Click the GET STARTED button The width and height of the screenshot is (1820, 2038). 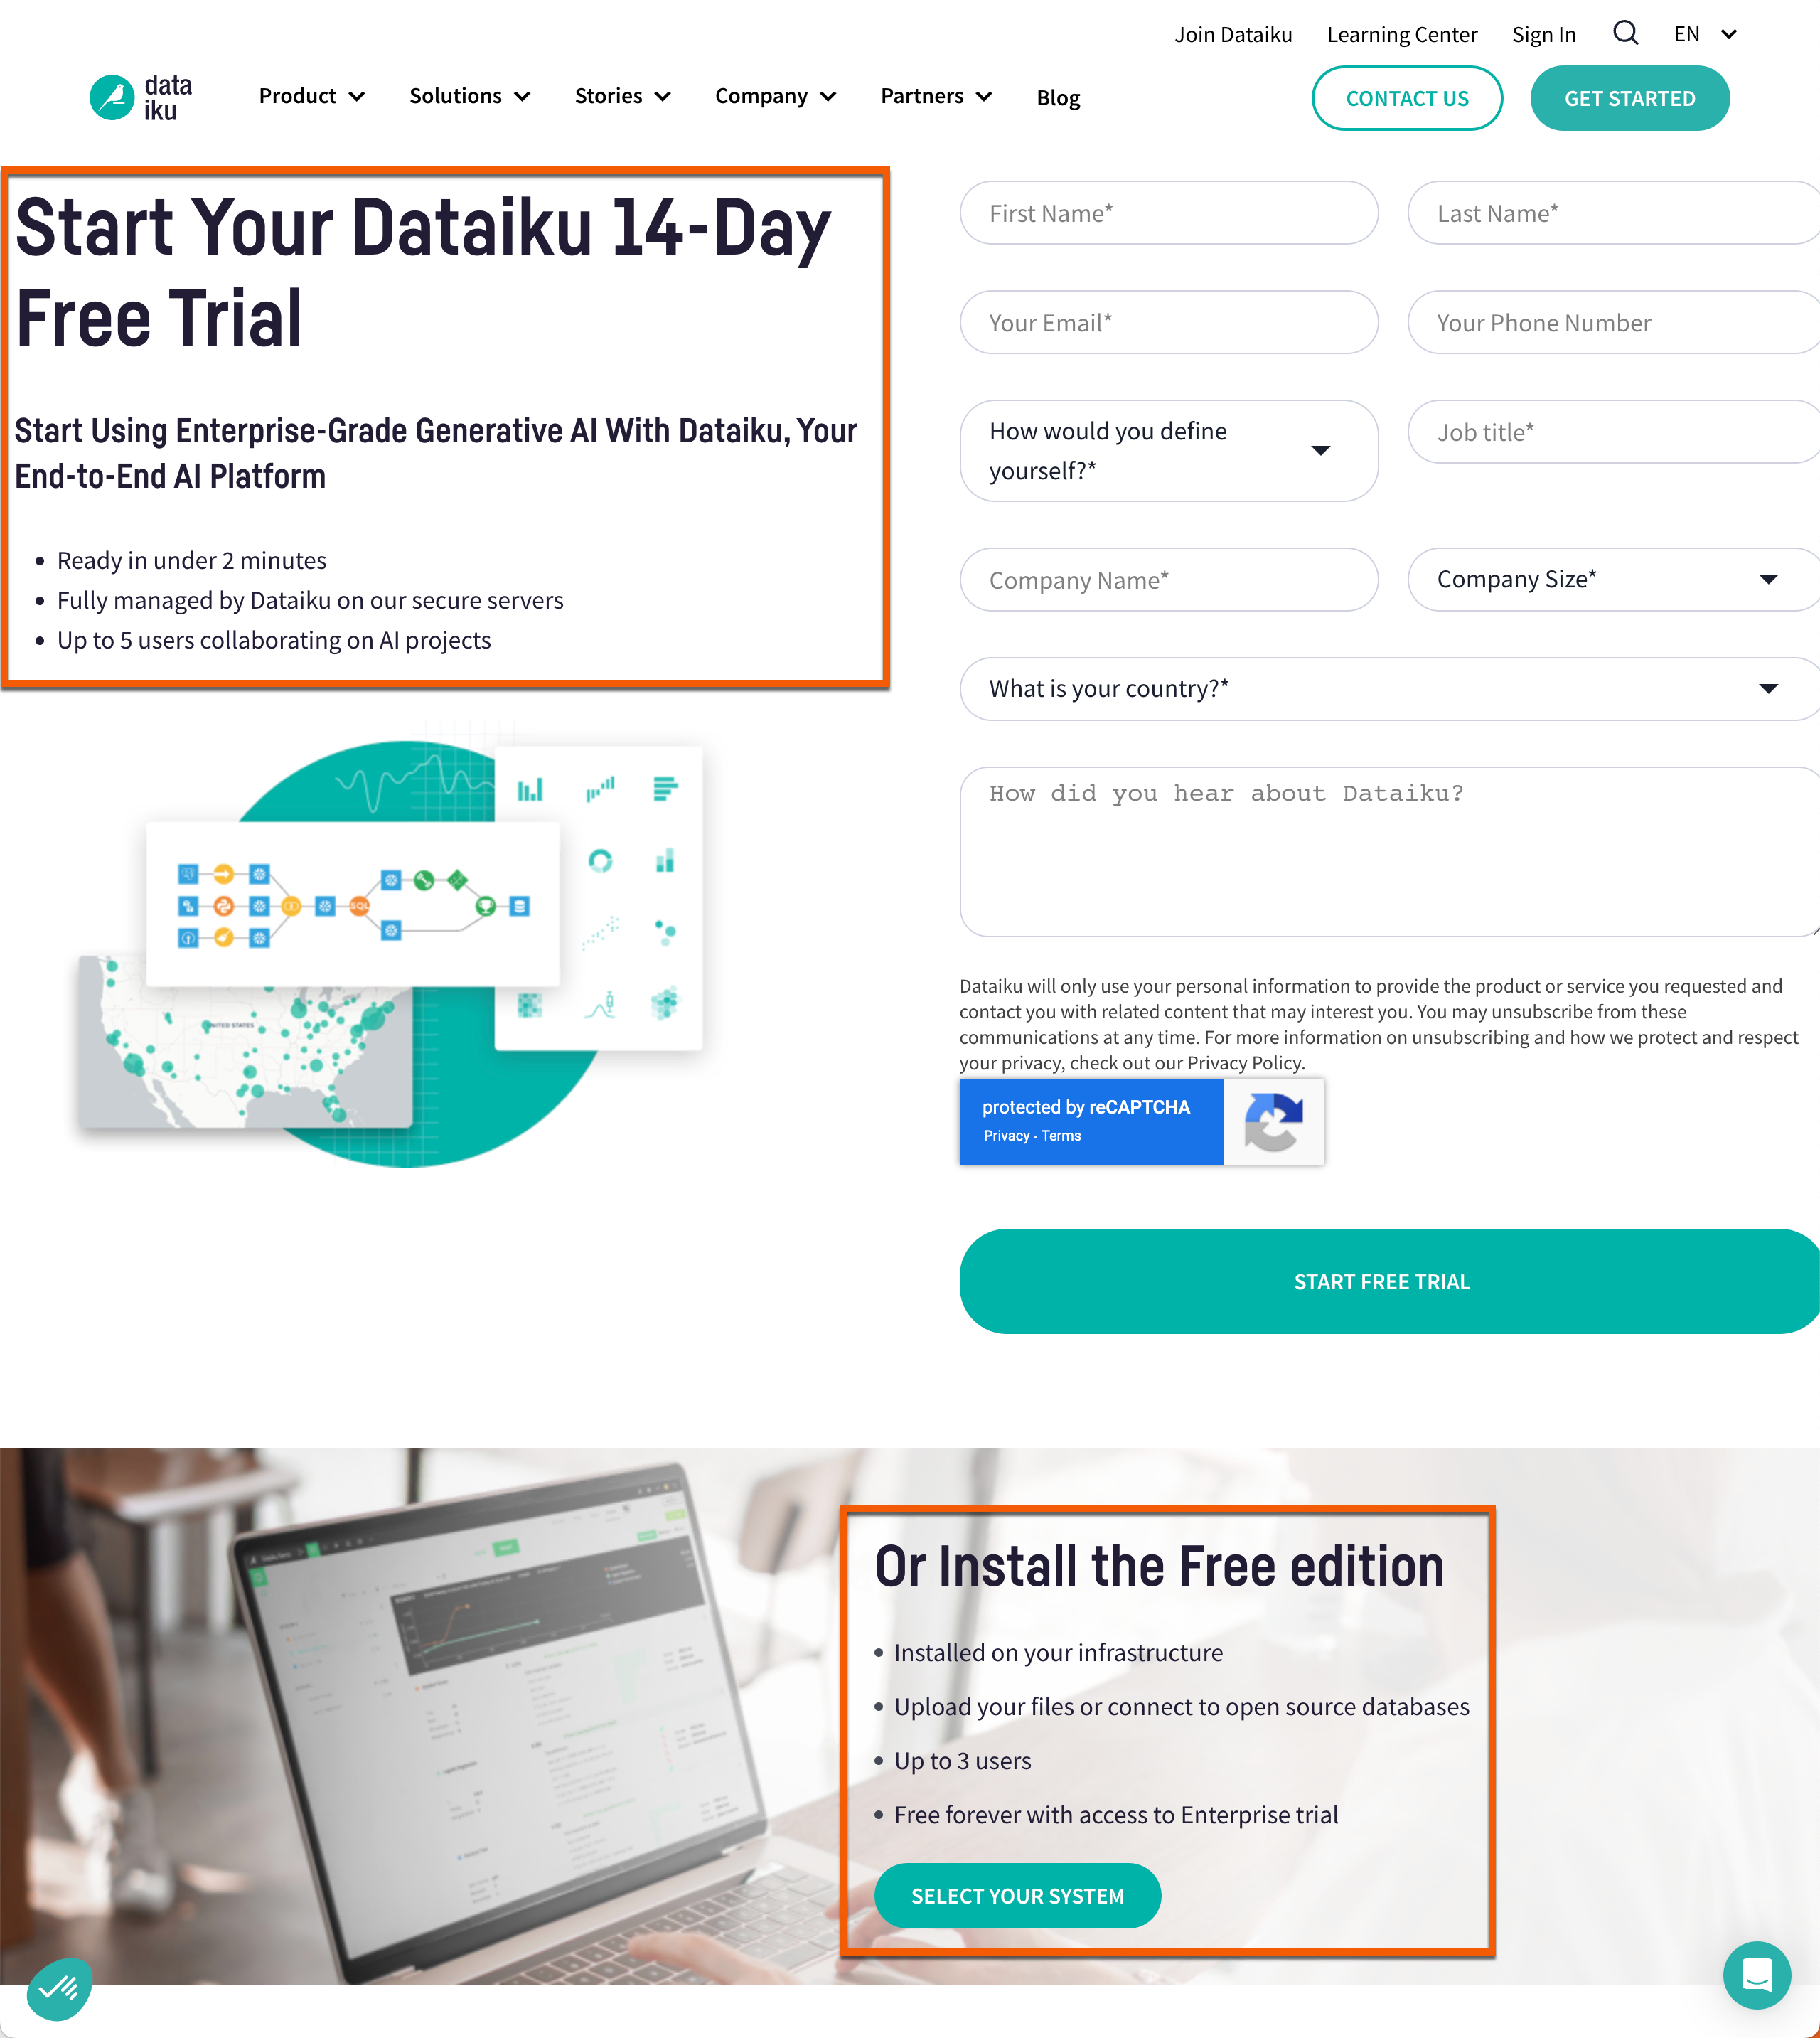click(1629, 97)
